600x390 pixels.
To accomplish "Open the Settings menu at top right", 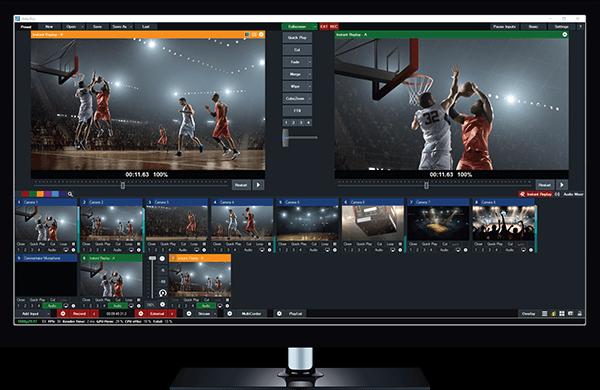I will coord(561,27).
